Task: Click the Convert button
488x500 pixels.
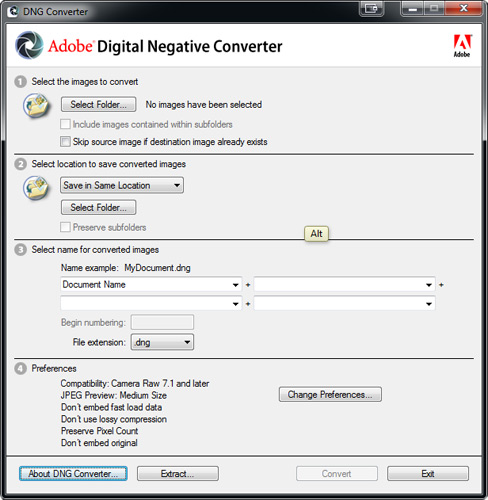Action: click(337, 474)
